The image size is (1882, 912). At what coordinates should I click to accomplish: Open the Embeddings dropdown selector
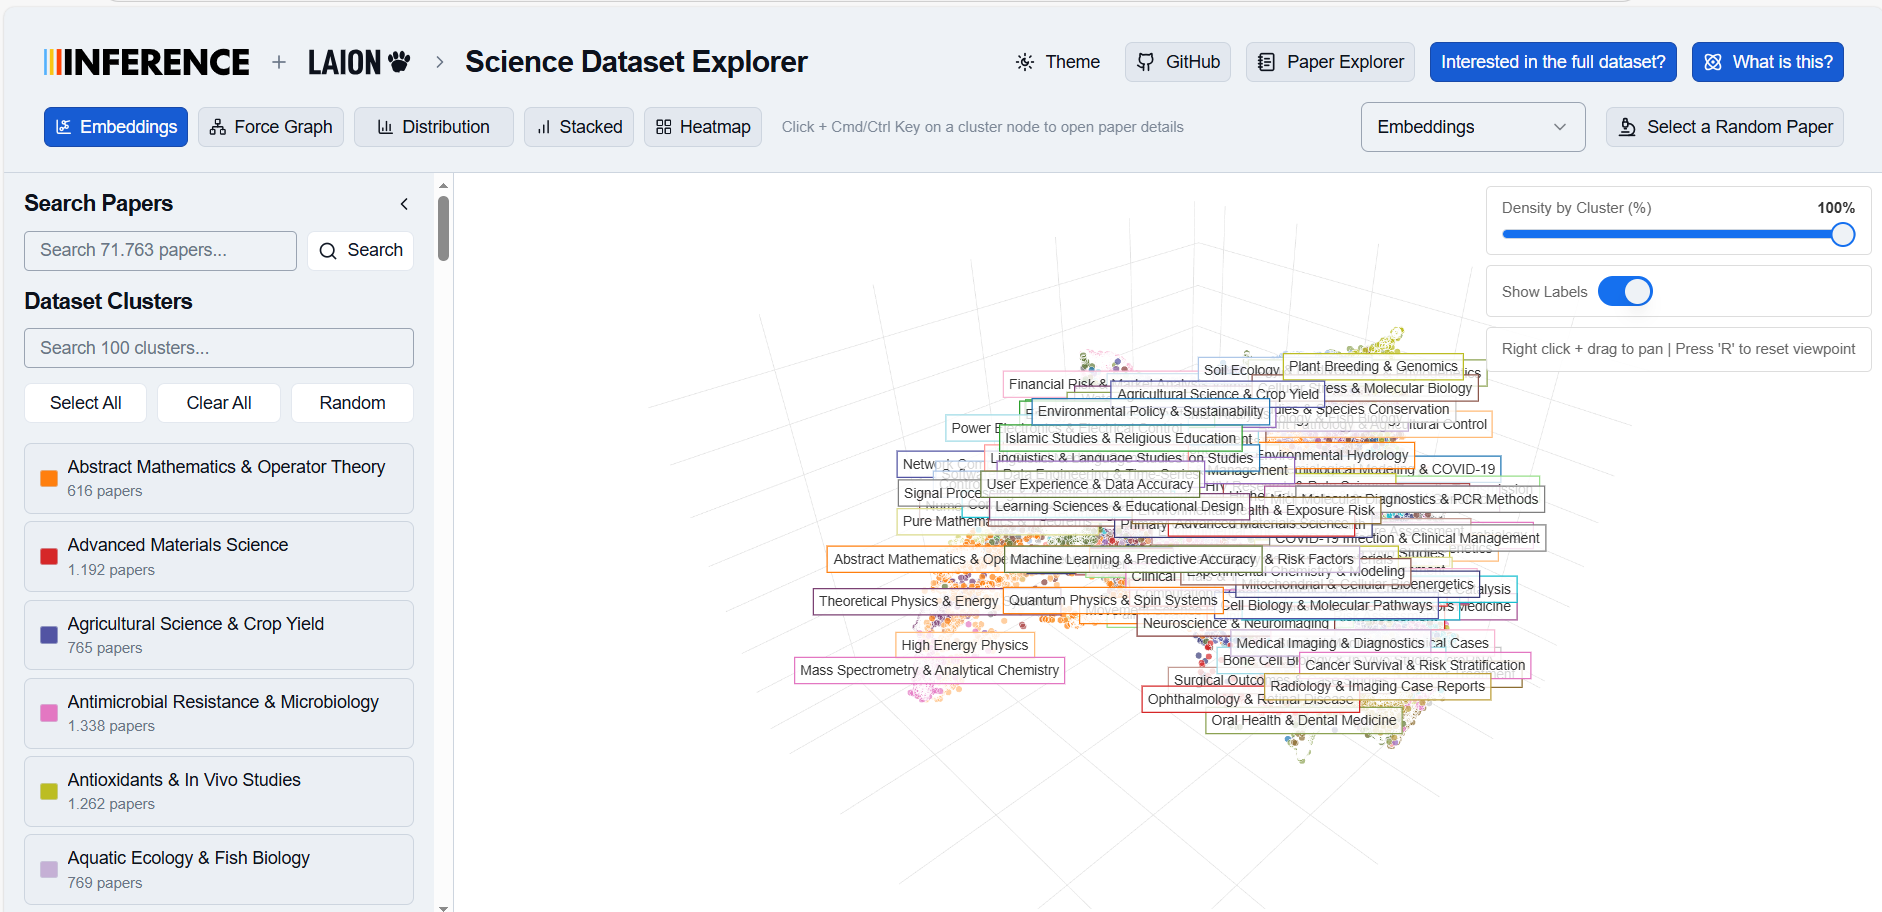click(x=1472, y=127)
